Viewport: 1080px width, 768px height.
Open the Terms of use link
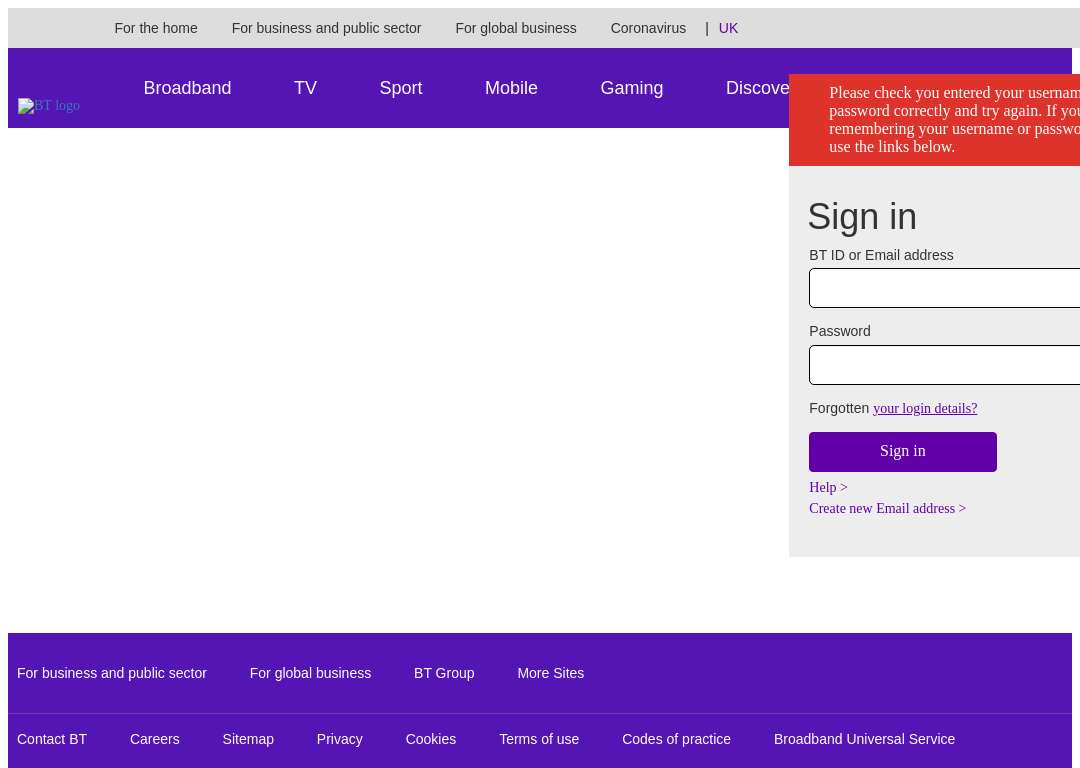pyautogui.click(x=539, y=739)
